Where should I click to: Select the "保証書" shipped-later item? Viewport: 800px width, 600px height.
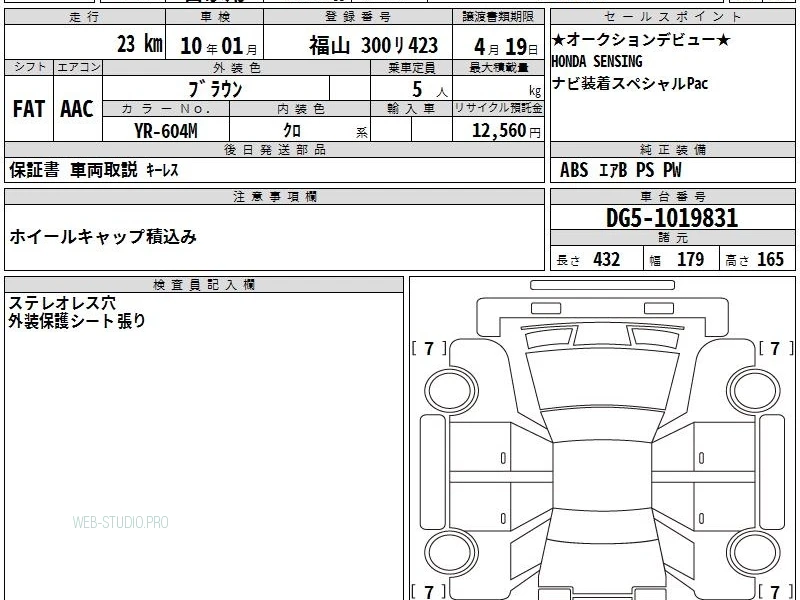click(34, 169)
